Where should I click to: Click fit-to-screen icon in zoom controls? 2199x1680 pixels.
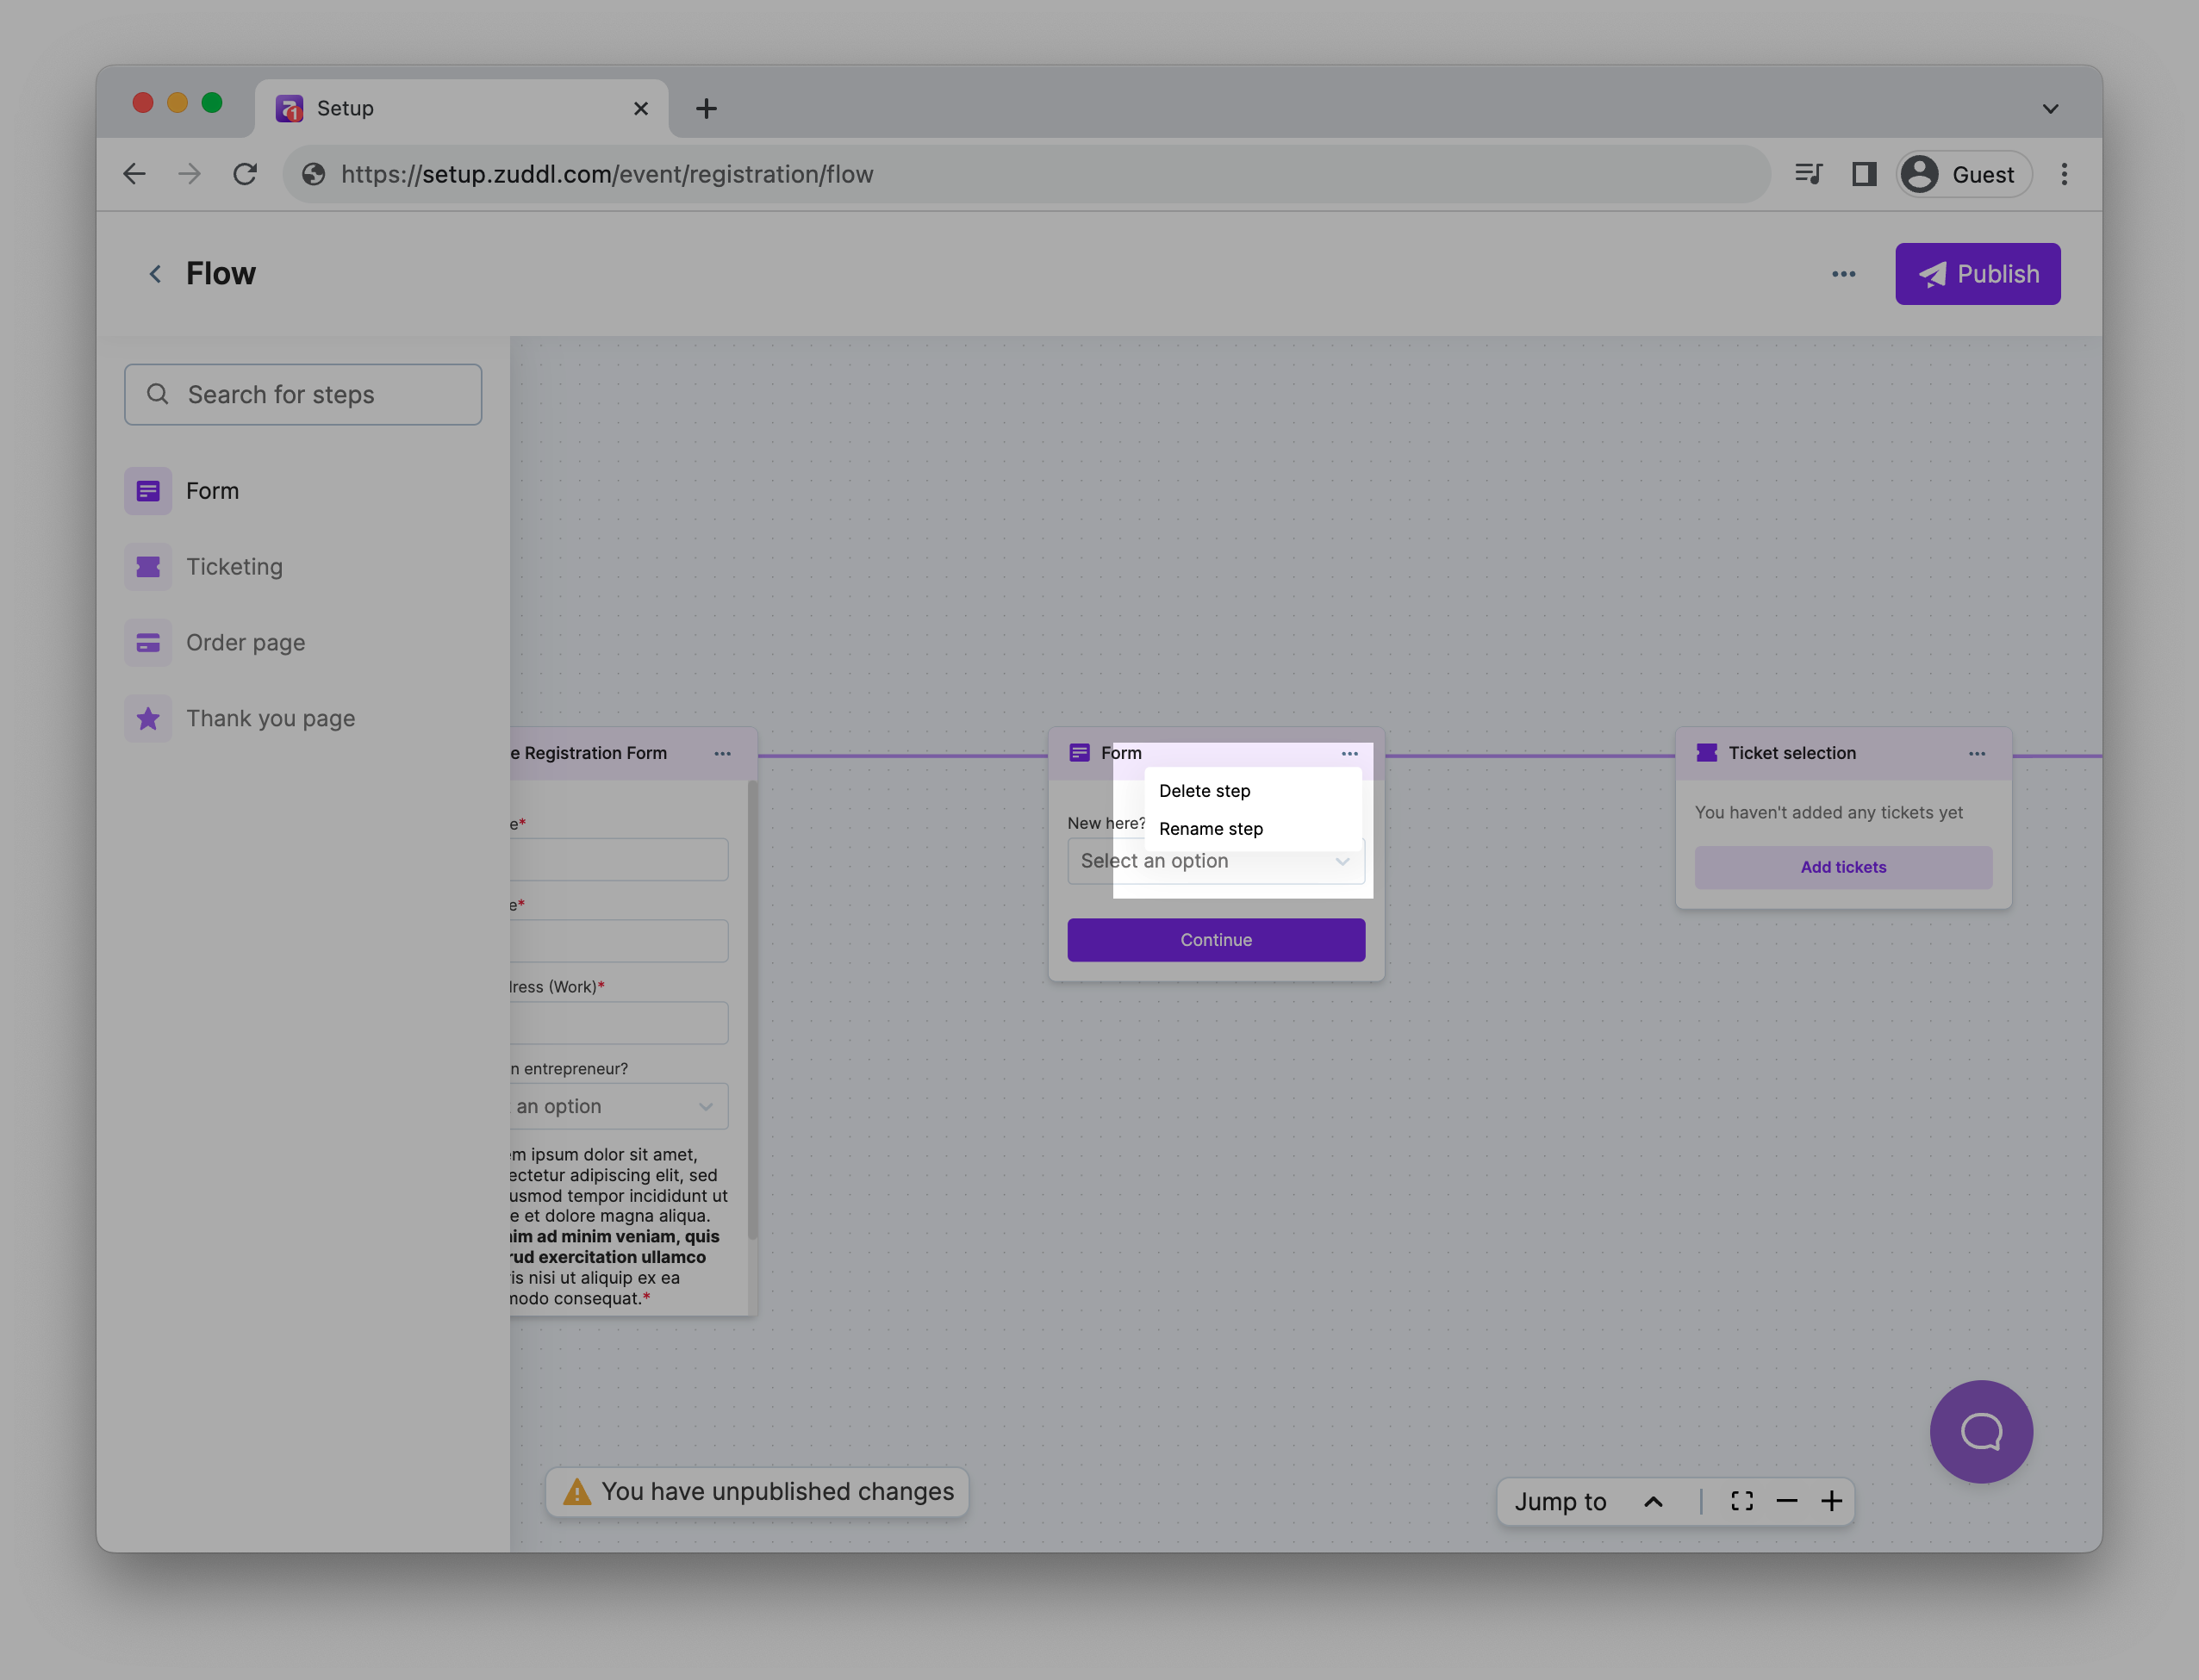(1741, 1501)
